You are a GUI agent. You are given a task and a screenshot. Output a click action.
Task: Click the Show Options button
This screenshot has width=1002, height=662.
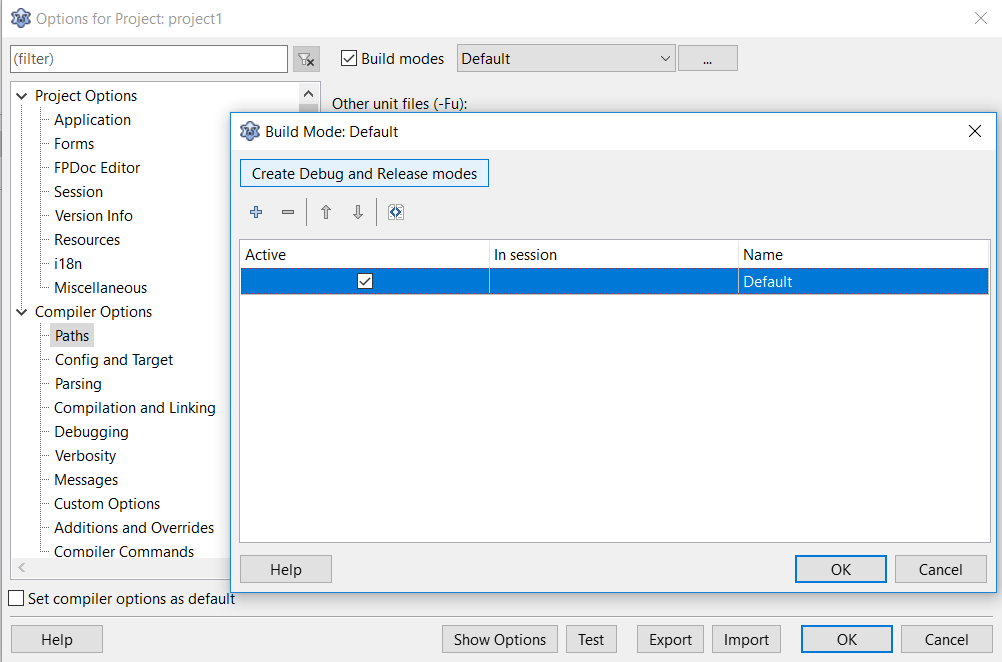pyautogui.click(x=499, y=640)
